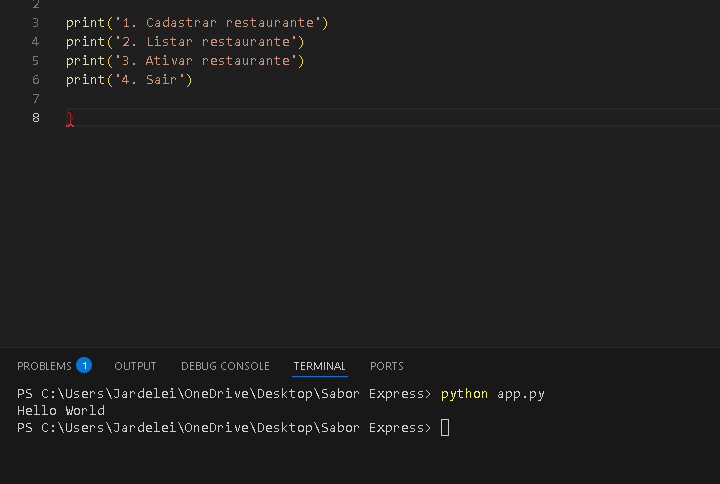Click the problems count badge showing 1
720x484 pixels.
(84, 365)
